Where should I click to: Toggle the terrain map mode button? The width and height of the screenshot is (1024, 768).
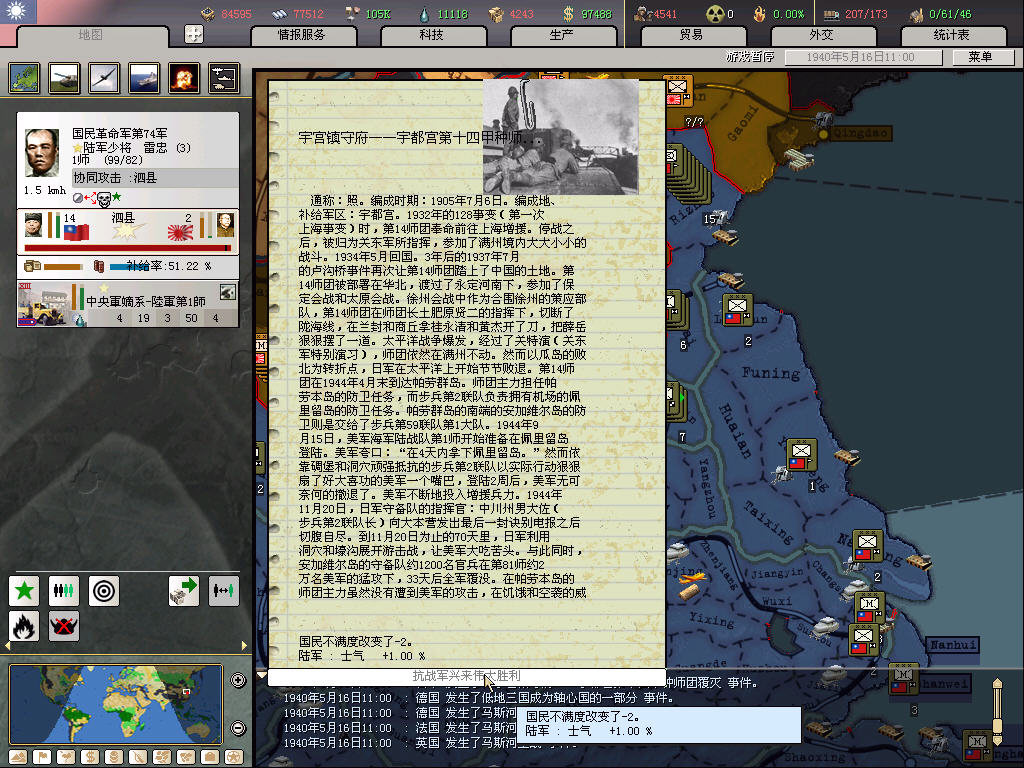coord(17,756)
